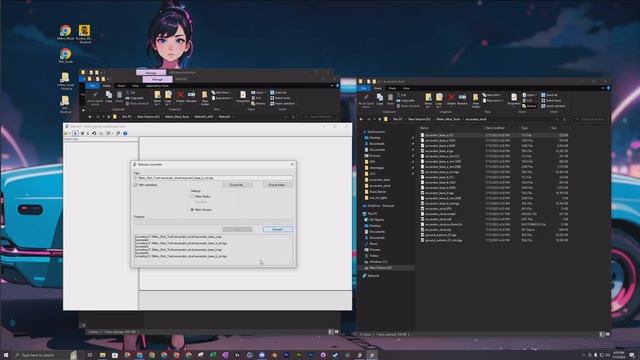Click the open folder icon in the tool's toolbar

pos(66,133)
